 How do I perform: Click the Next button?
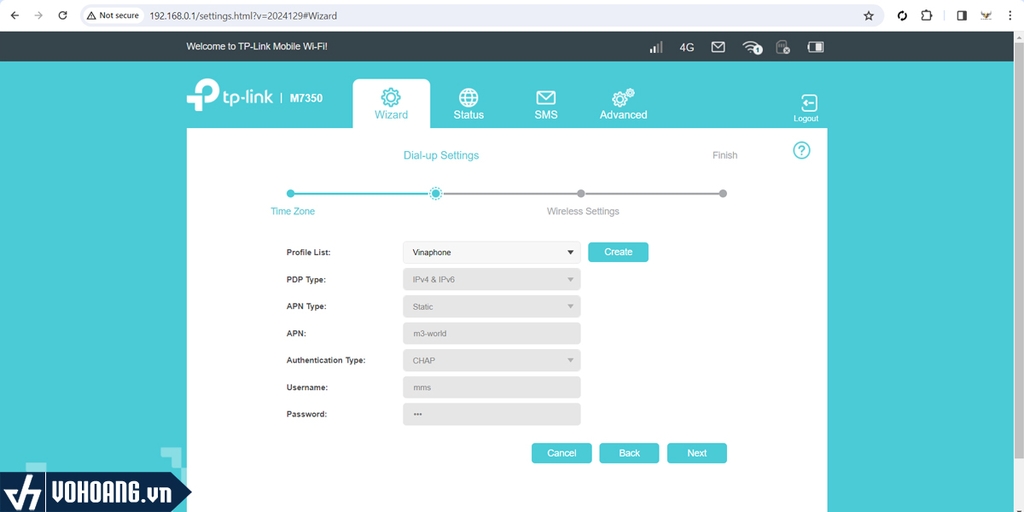(697, 453)
